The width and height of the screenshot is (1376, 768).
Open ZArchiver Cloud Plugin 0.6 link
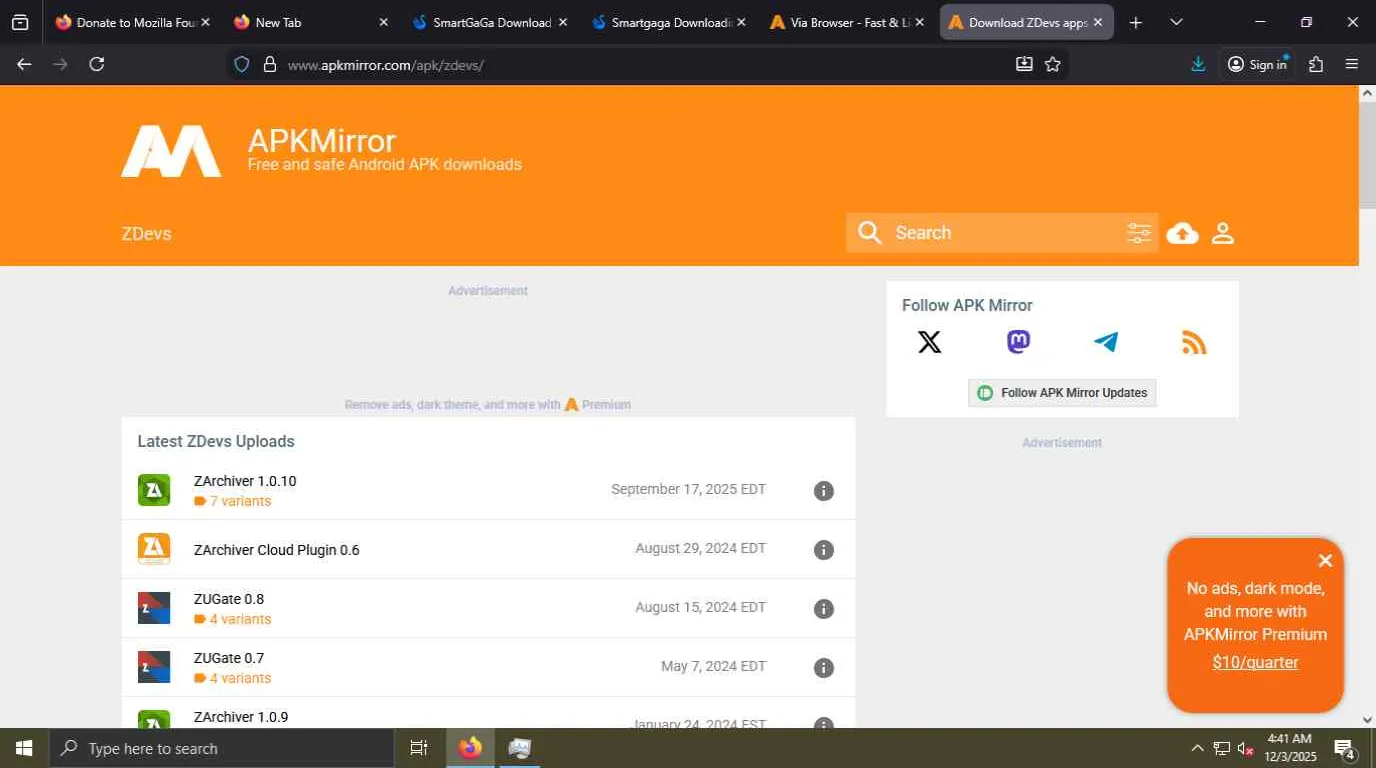277,550
